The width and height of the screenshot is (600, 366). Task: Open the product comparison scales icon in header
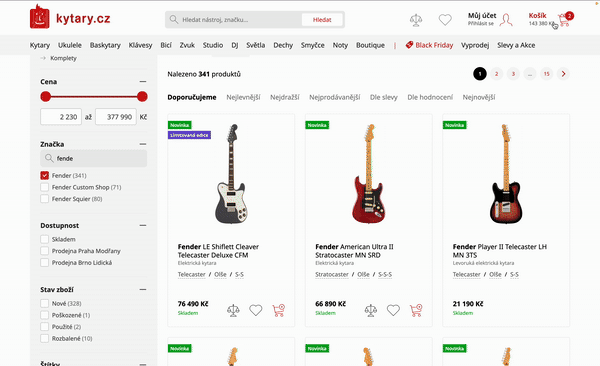416,20
